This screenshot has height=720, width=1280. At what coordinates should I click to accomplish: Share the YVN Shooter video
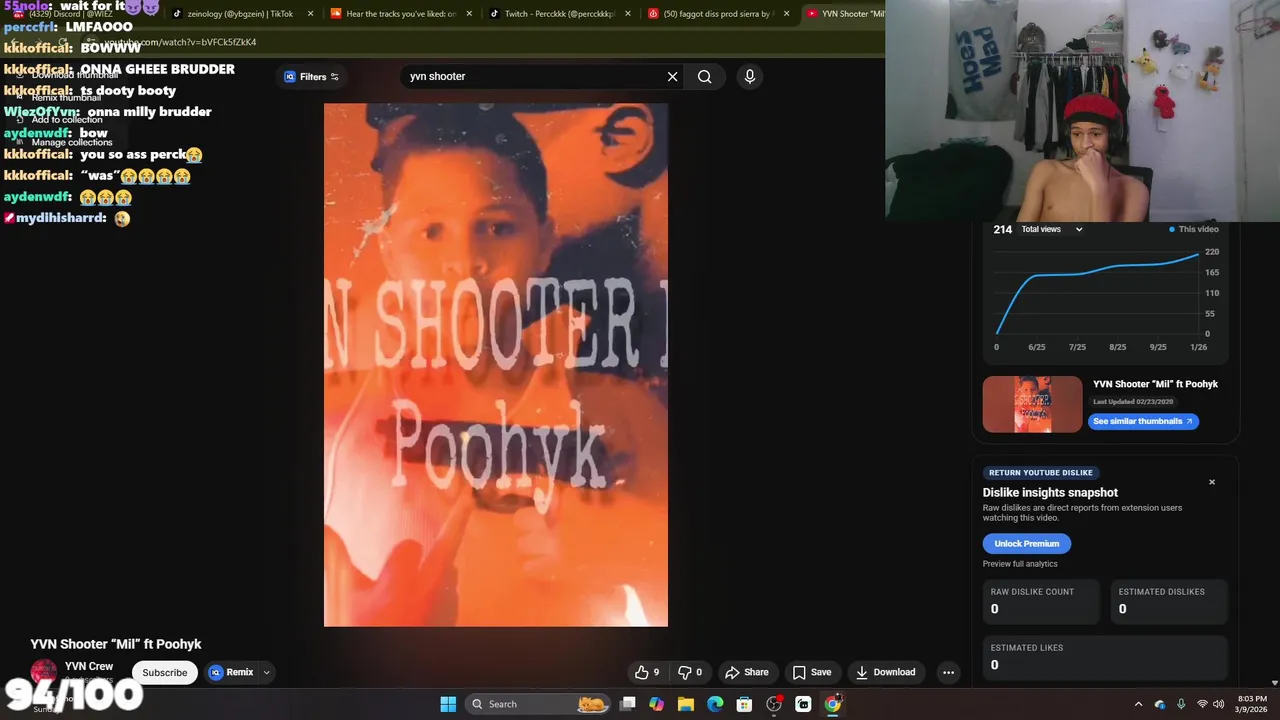(747, 672)
